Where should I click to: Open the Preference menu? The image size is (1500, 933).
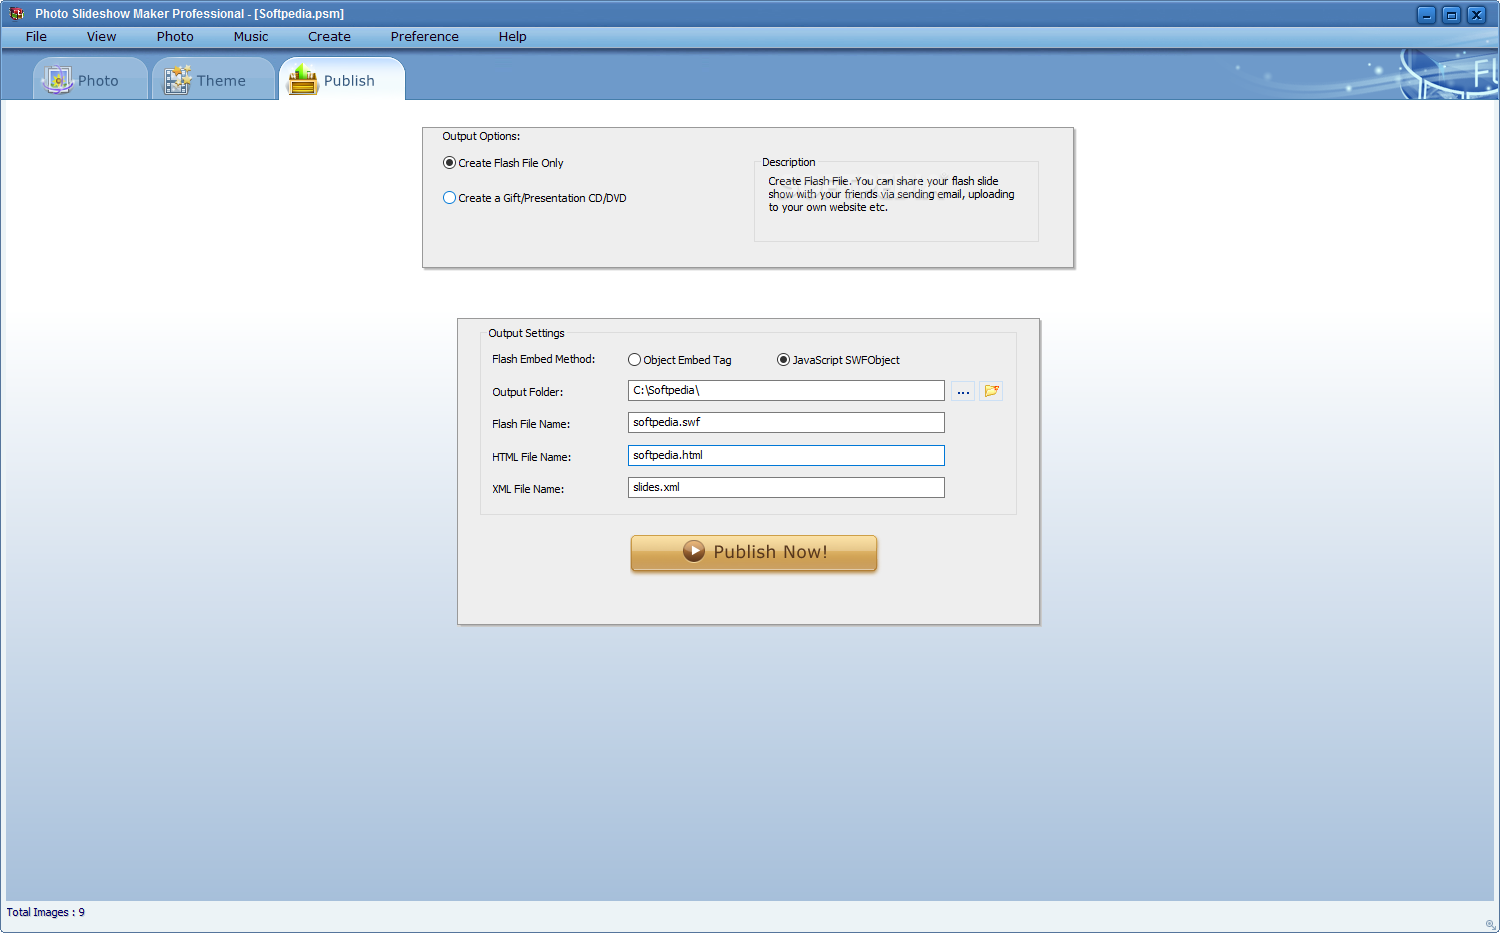425,36
